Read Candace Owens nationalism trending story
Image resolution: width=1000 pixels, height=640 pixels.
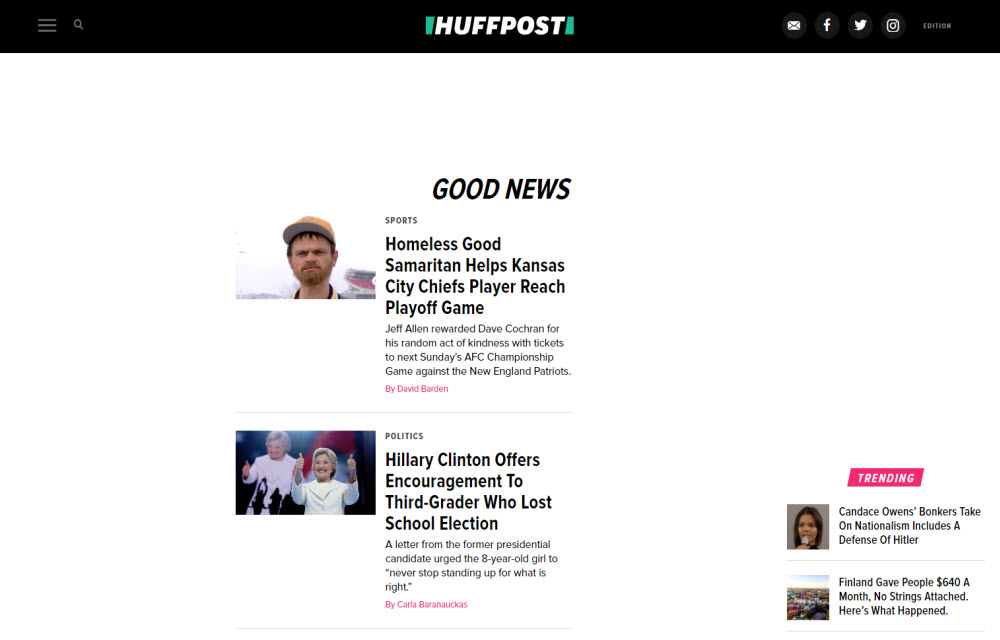coord(909,526)
